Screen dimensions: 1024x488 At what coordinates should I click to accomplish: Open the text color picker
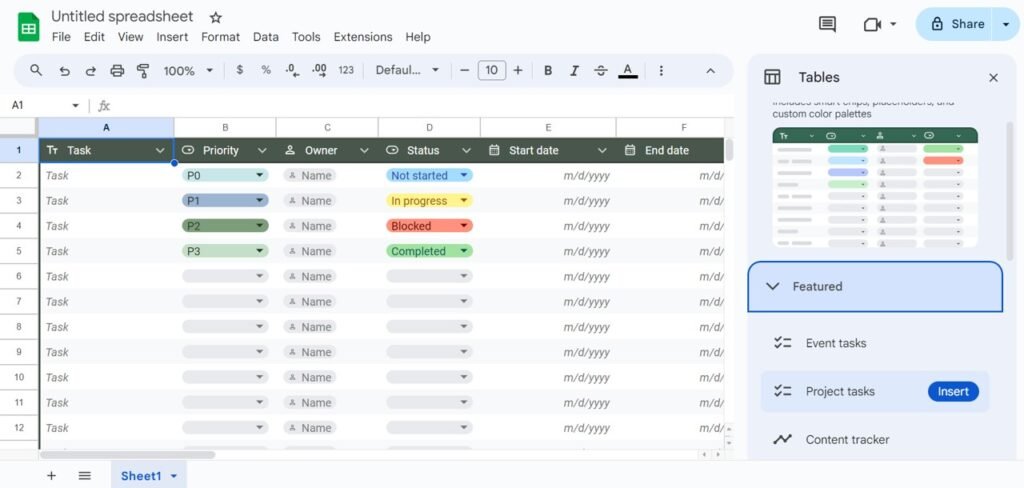click(x=628, y=71)
